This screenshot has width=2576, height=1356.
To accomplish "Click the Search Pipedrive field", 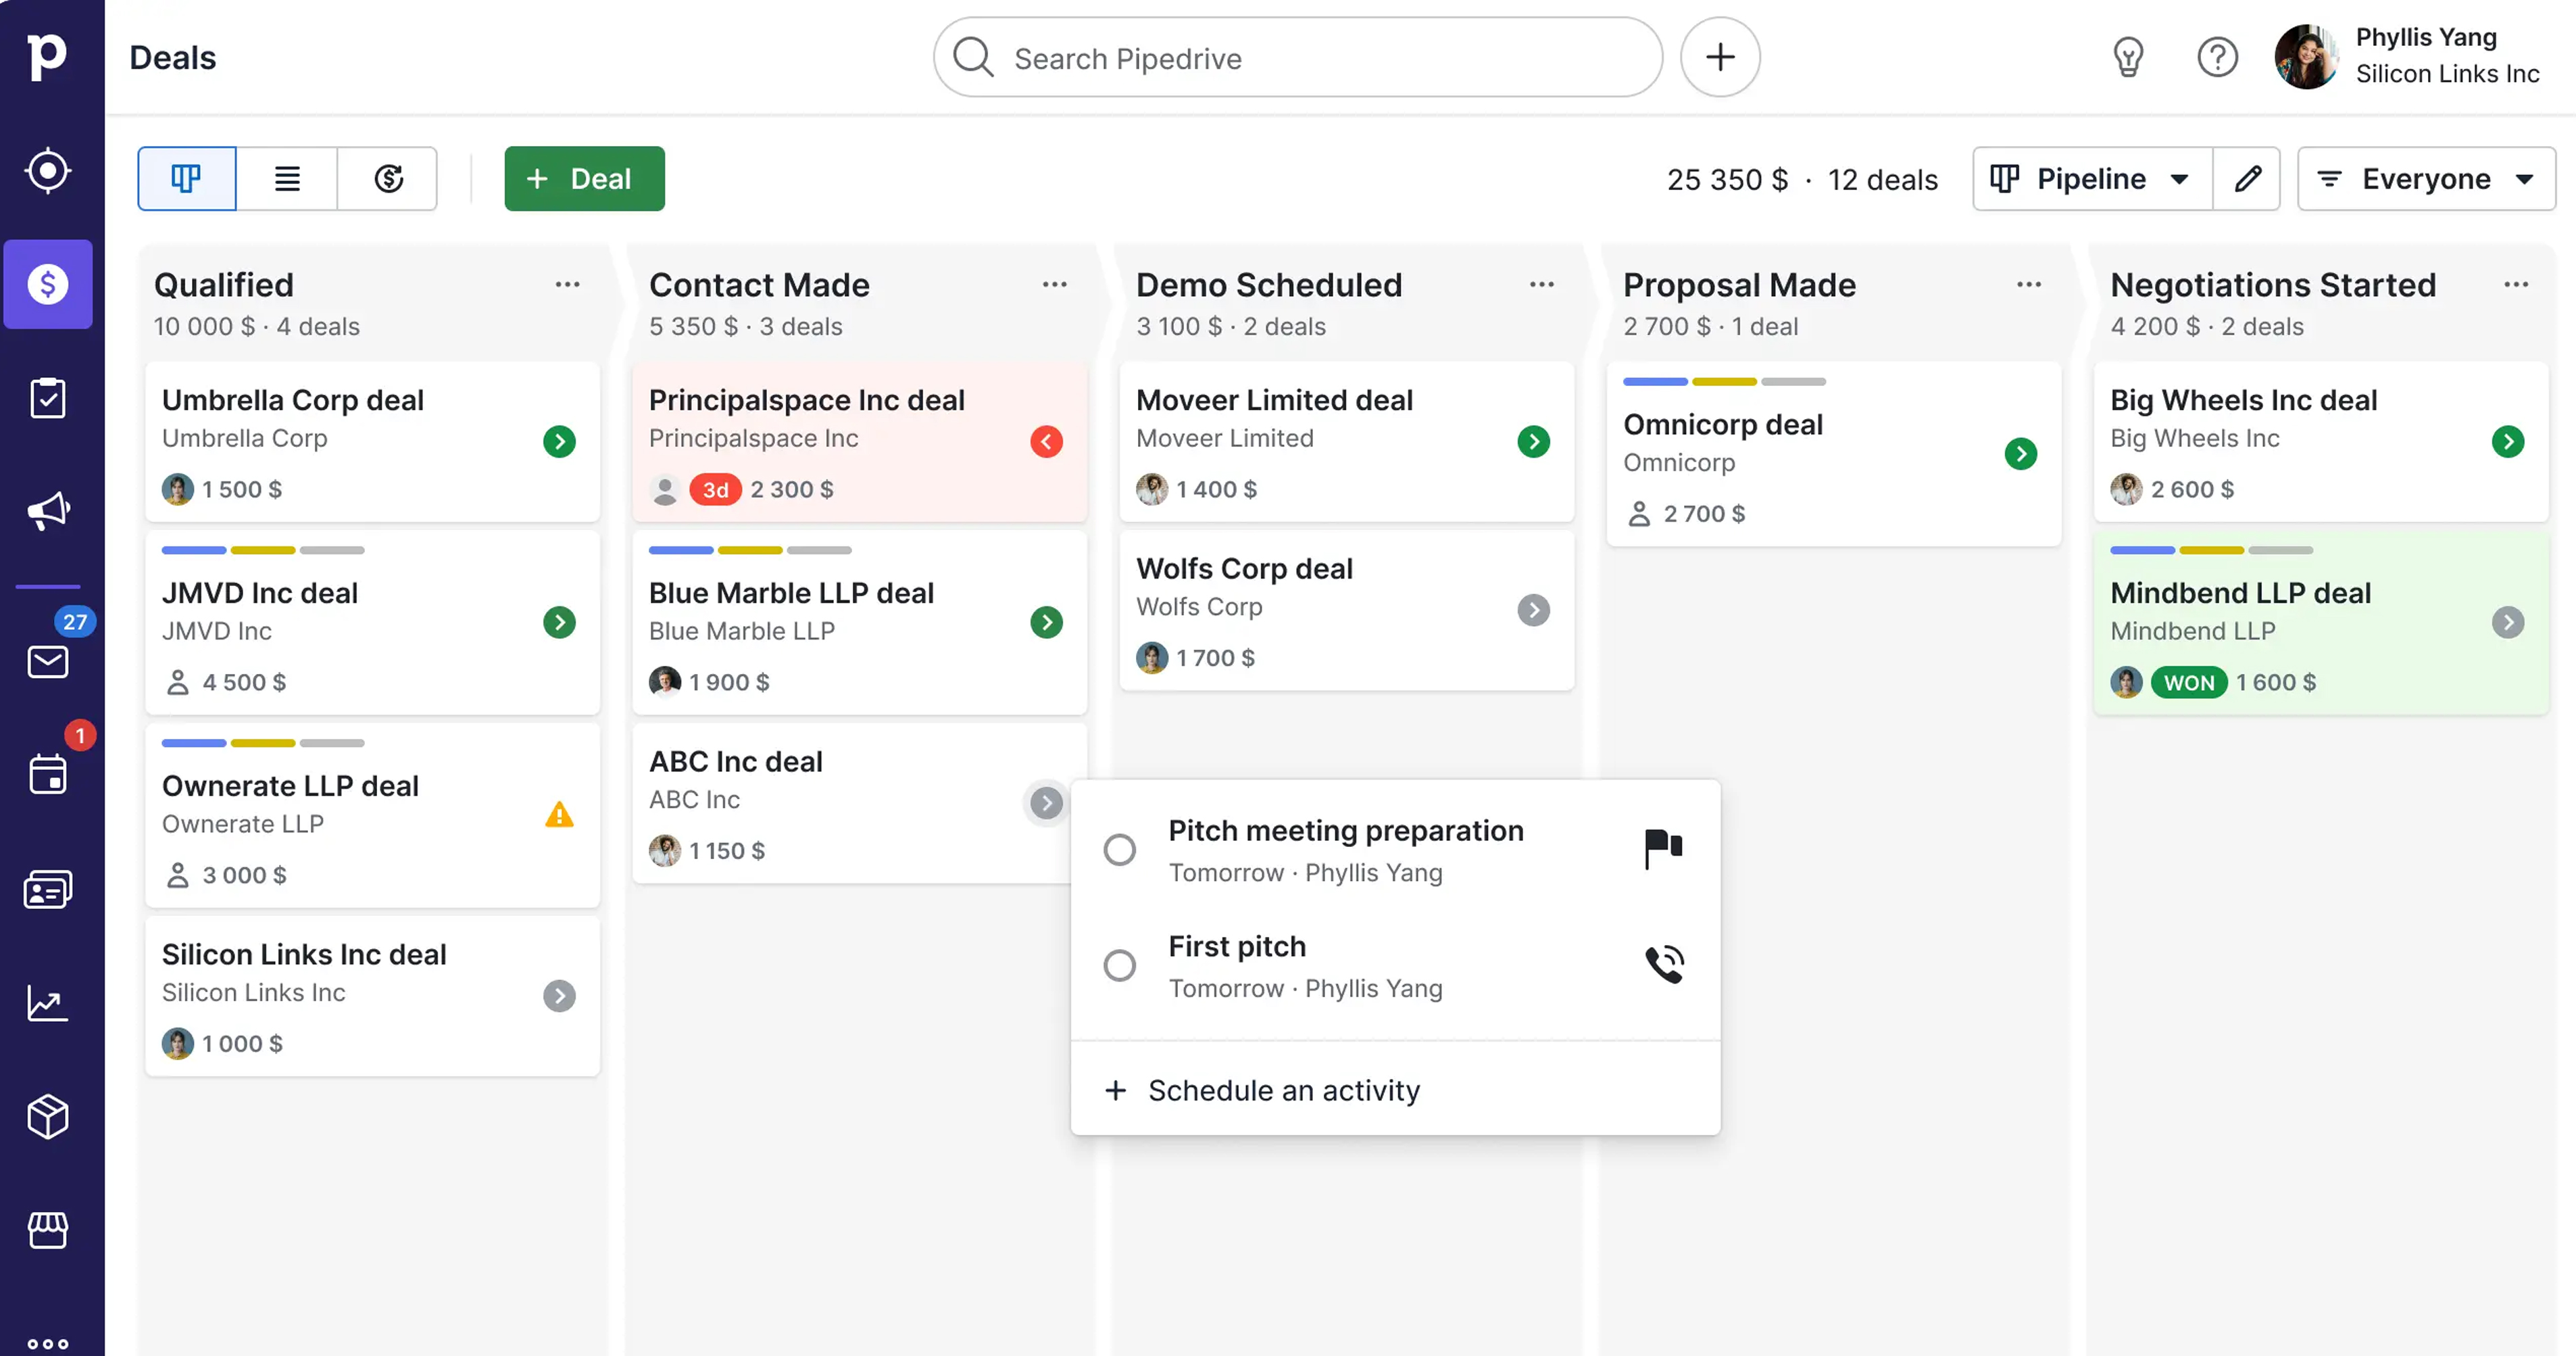I will pyautogui.click(x=1300, y=58).
